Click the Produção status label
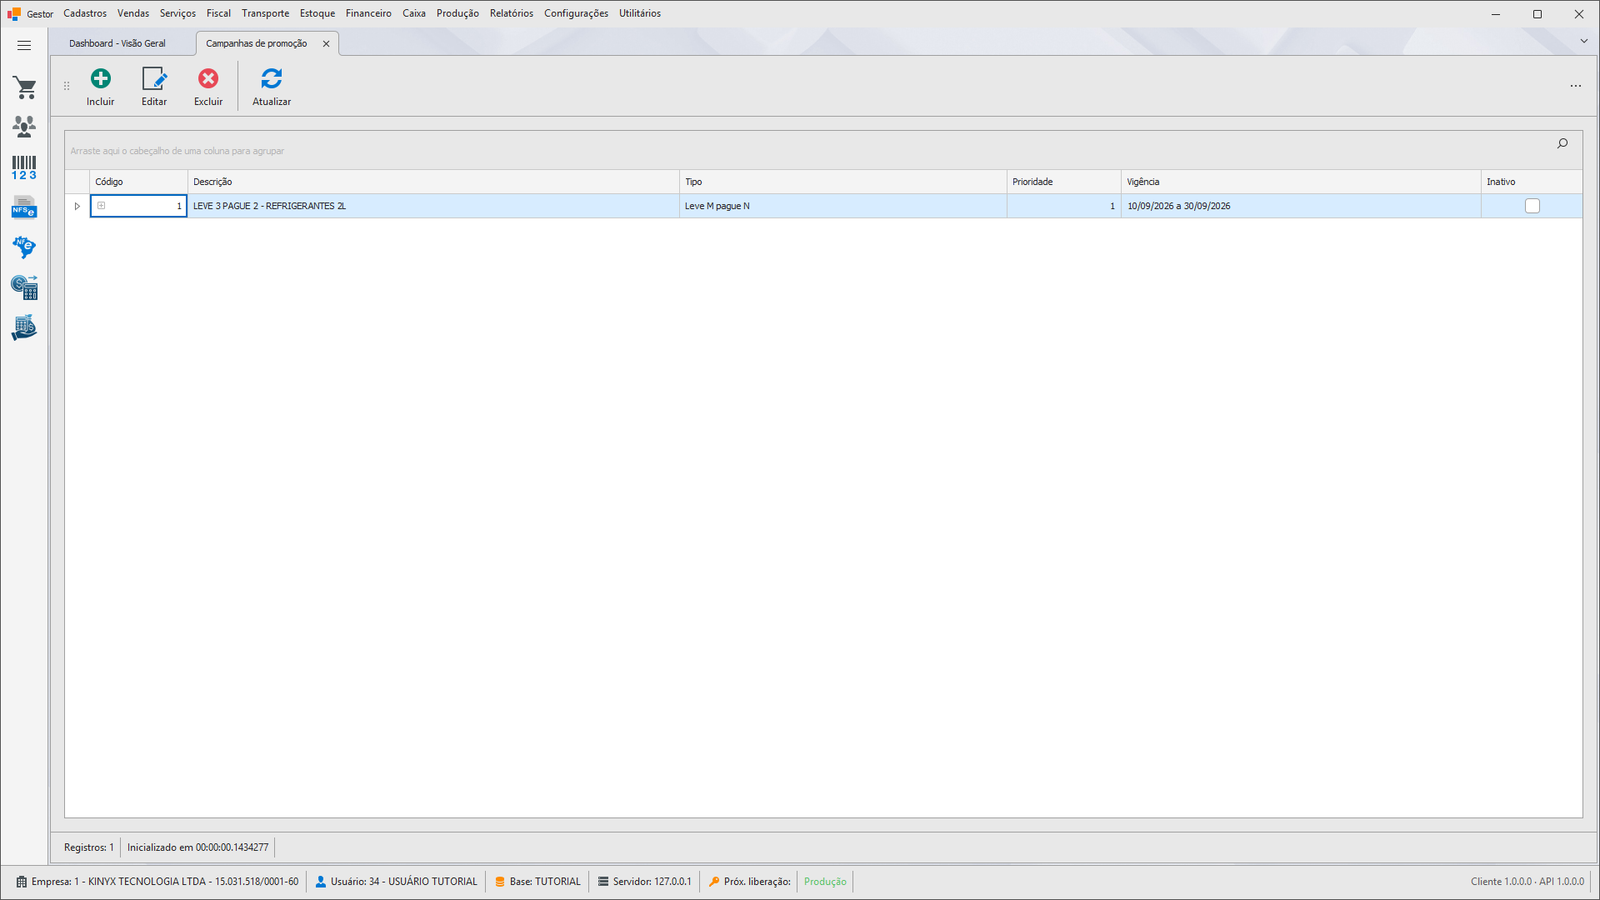The width and height of the screenshot is (1600, 900). (825, 882)
